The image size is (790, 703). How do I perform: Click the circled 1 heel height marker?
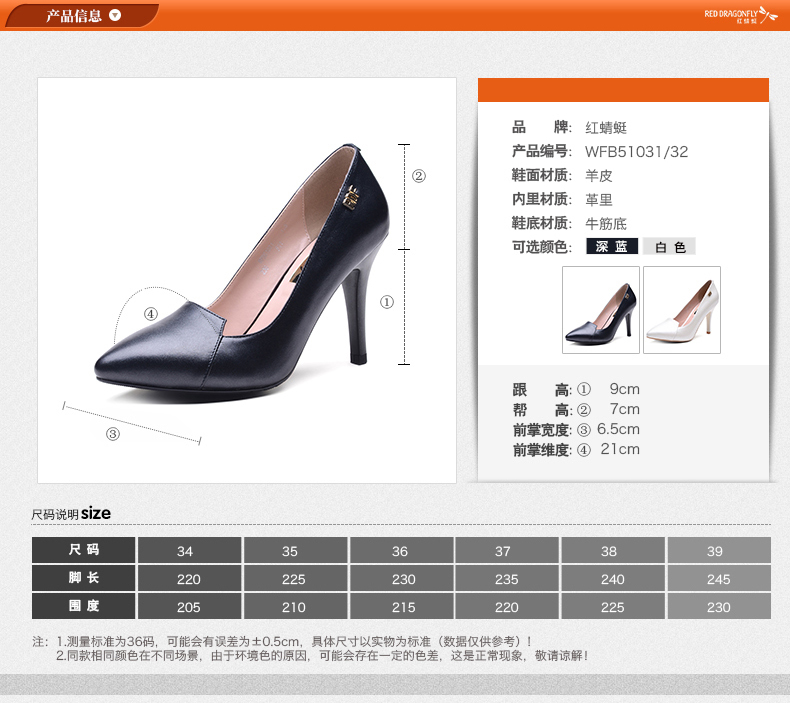coord(387,301)
